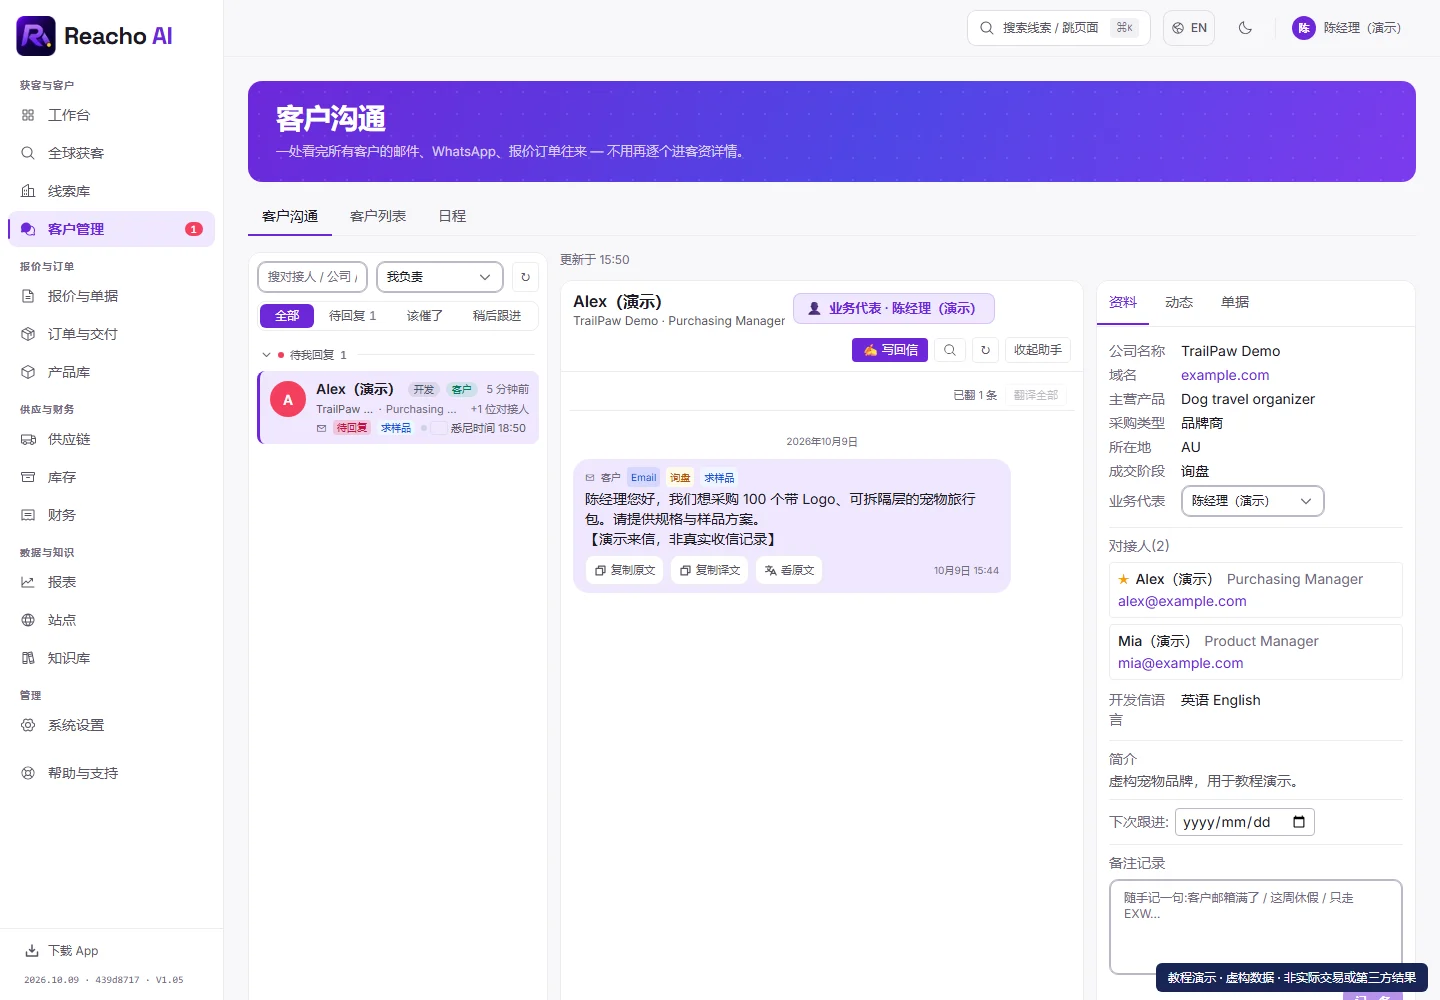
Task: Switch to the 客户列表 tab
Action: (x=378, y=216)
